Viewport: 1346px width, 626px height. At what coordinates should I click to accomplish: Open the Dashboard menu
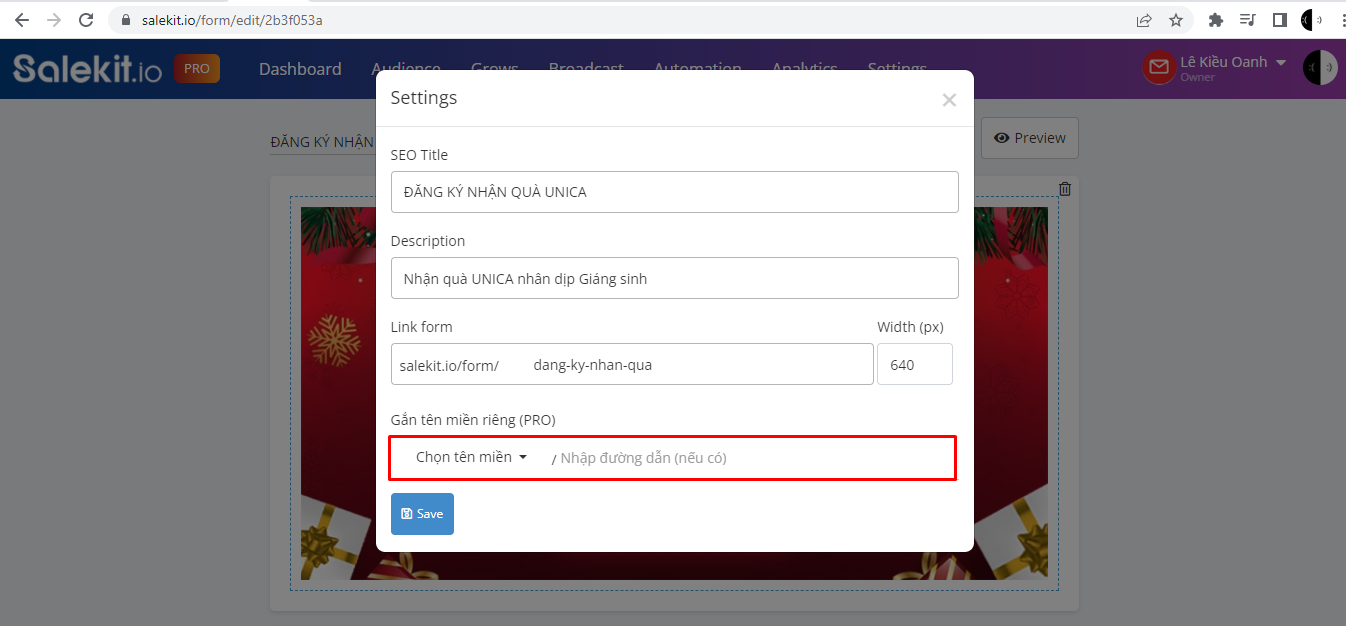coord(300,69)
